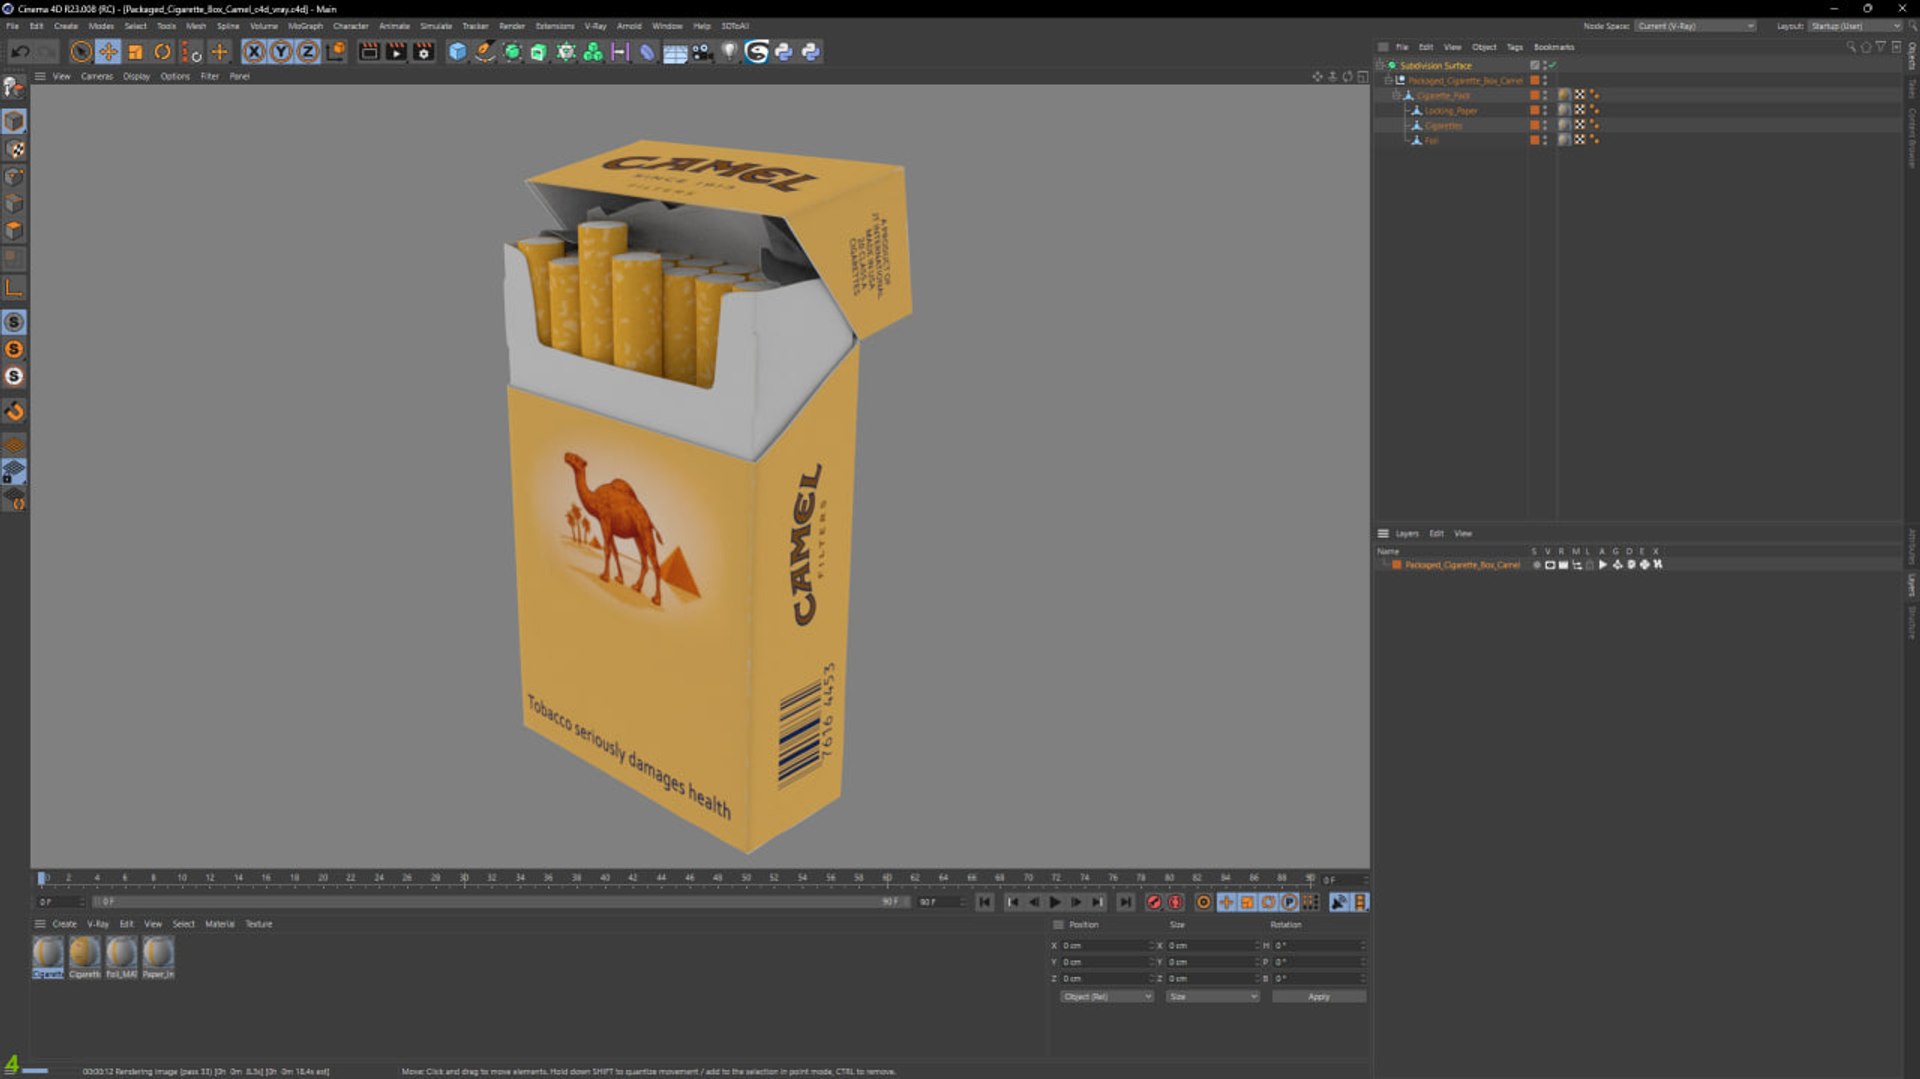Viewport: 1920px width, 1079px height.
Task: Open the Node Space dropdown
Action: [1696, 26]
